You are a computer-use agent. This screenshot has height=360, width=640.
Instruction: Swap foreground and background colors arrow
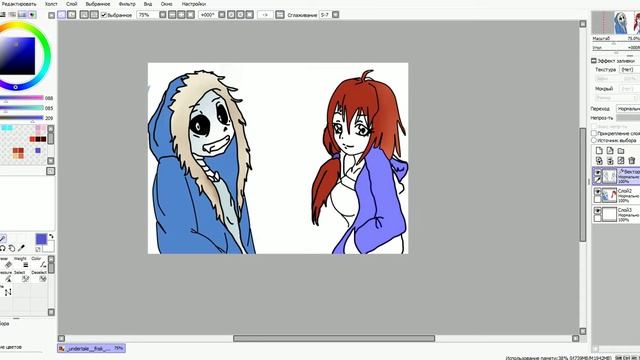(51, 236)
